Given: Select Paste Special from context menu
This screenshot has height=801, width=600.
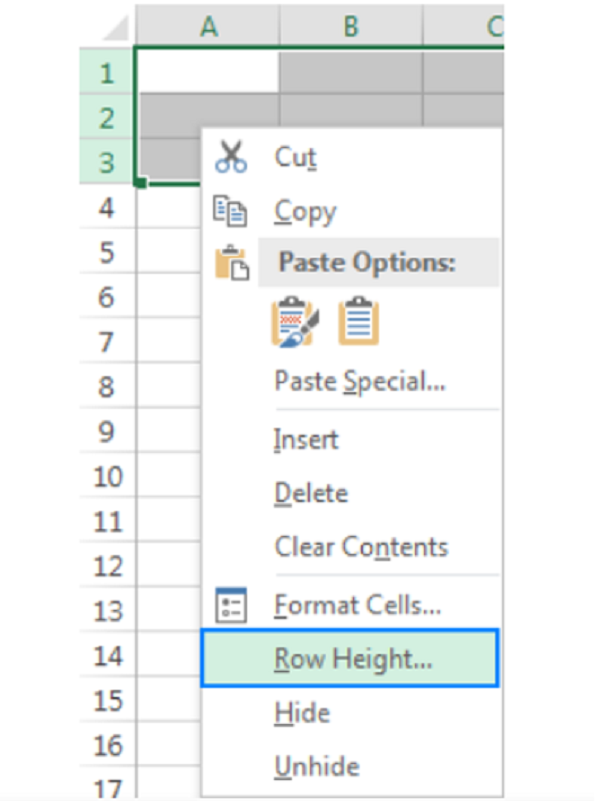Looking at the screenshot, I should (359, 380).
